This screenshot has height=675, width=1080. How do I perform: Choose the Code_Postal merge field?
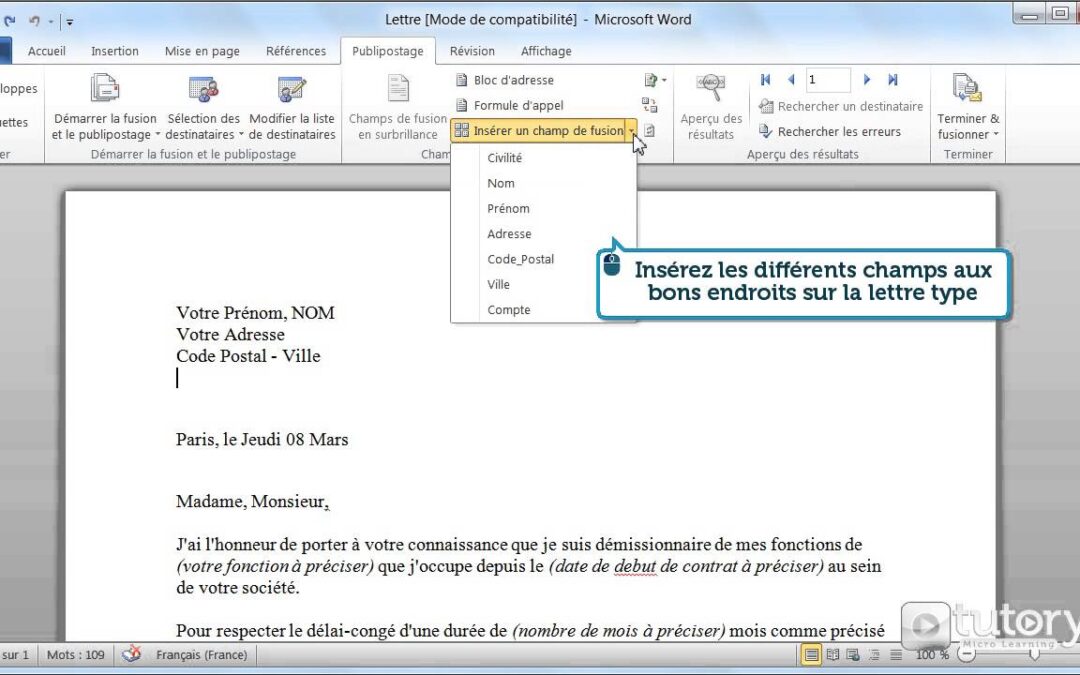pos(521,260)
